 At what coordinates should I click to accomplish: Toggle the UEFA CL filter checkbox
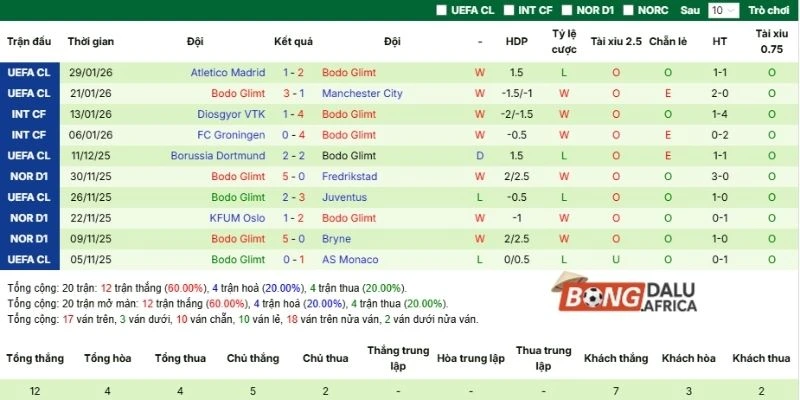[443, 10]
